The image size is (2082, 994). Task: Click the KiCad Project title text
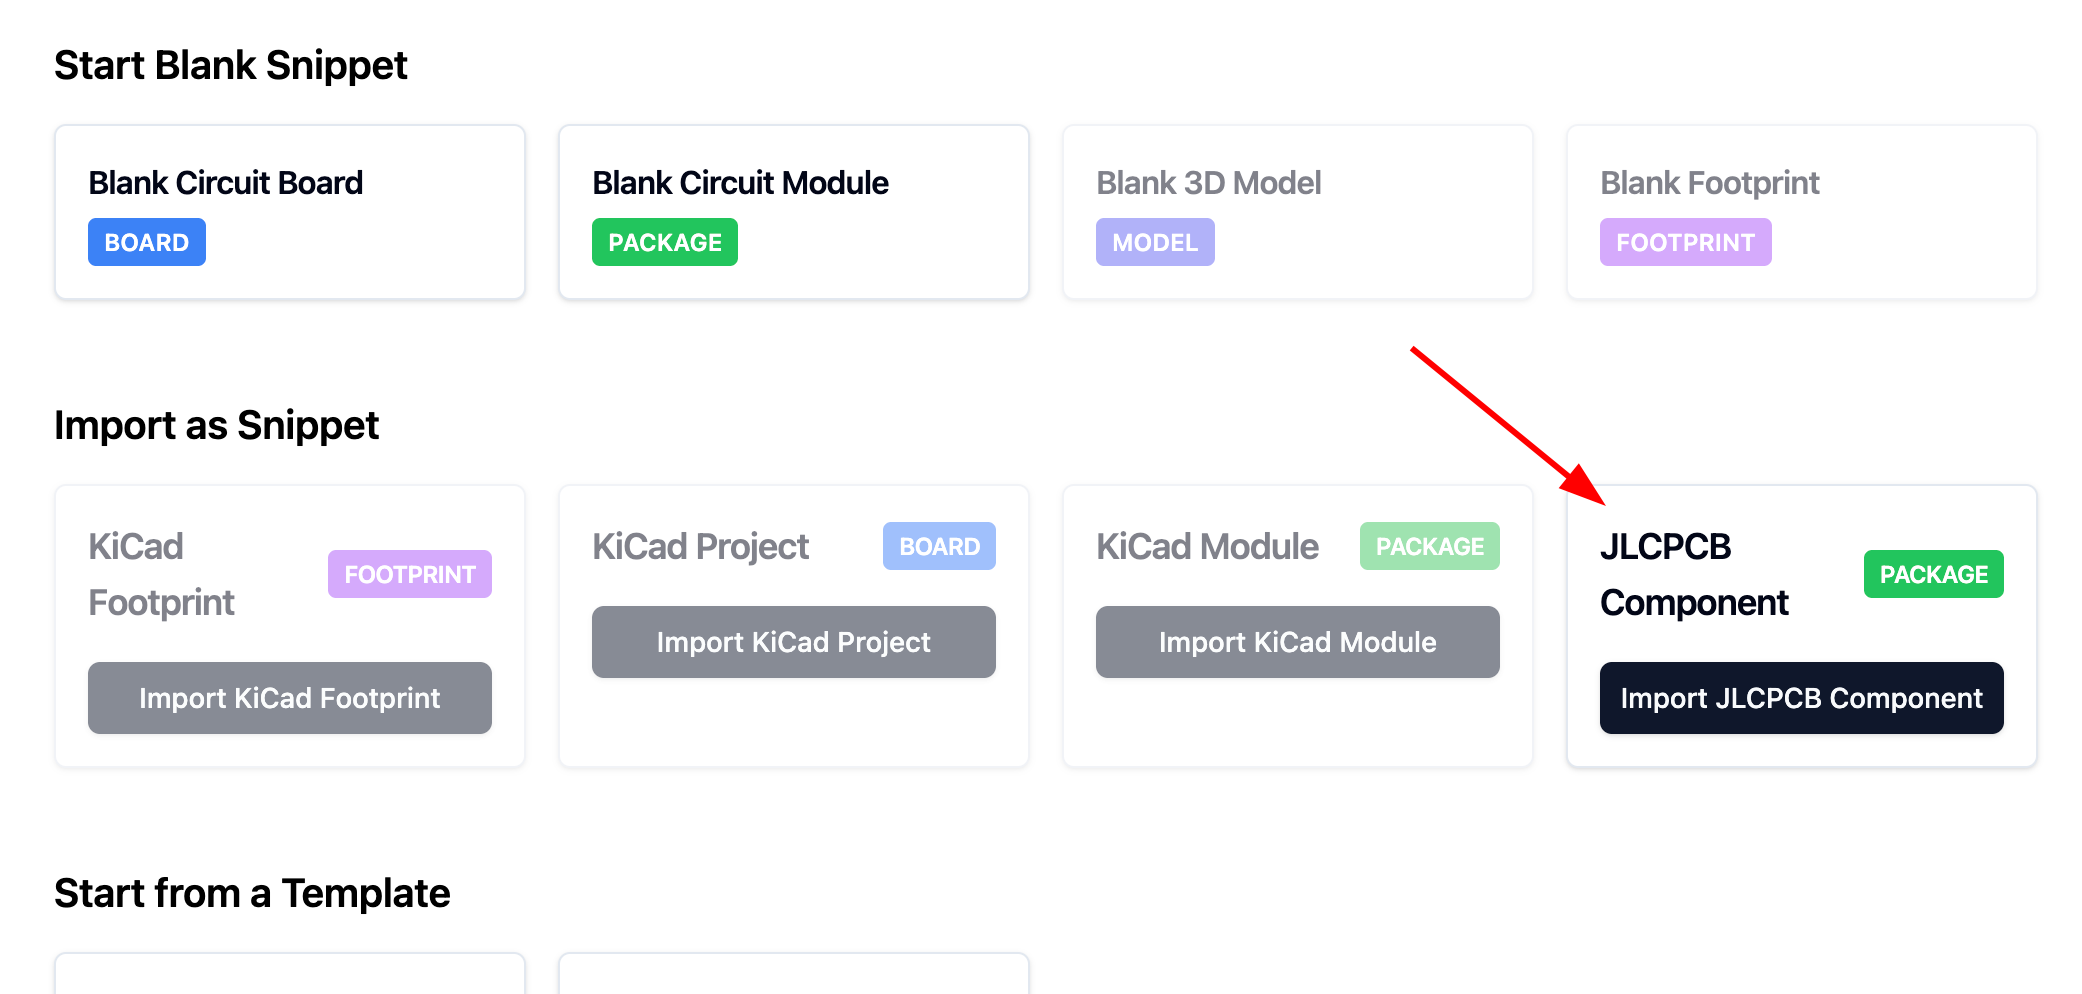700,547
